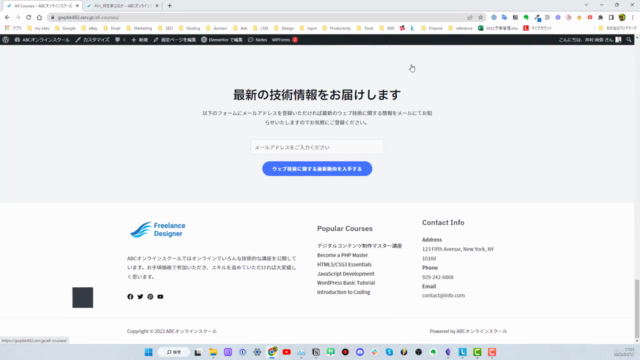The image size is (640, 360).
Task: Click the admin bar search magnifier
Action: [629, 40]
